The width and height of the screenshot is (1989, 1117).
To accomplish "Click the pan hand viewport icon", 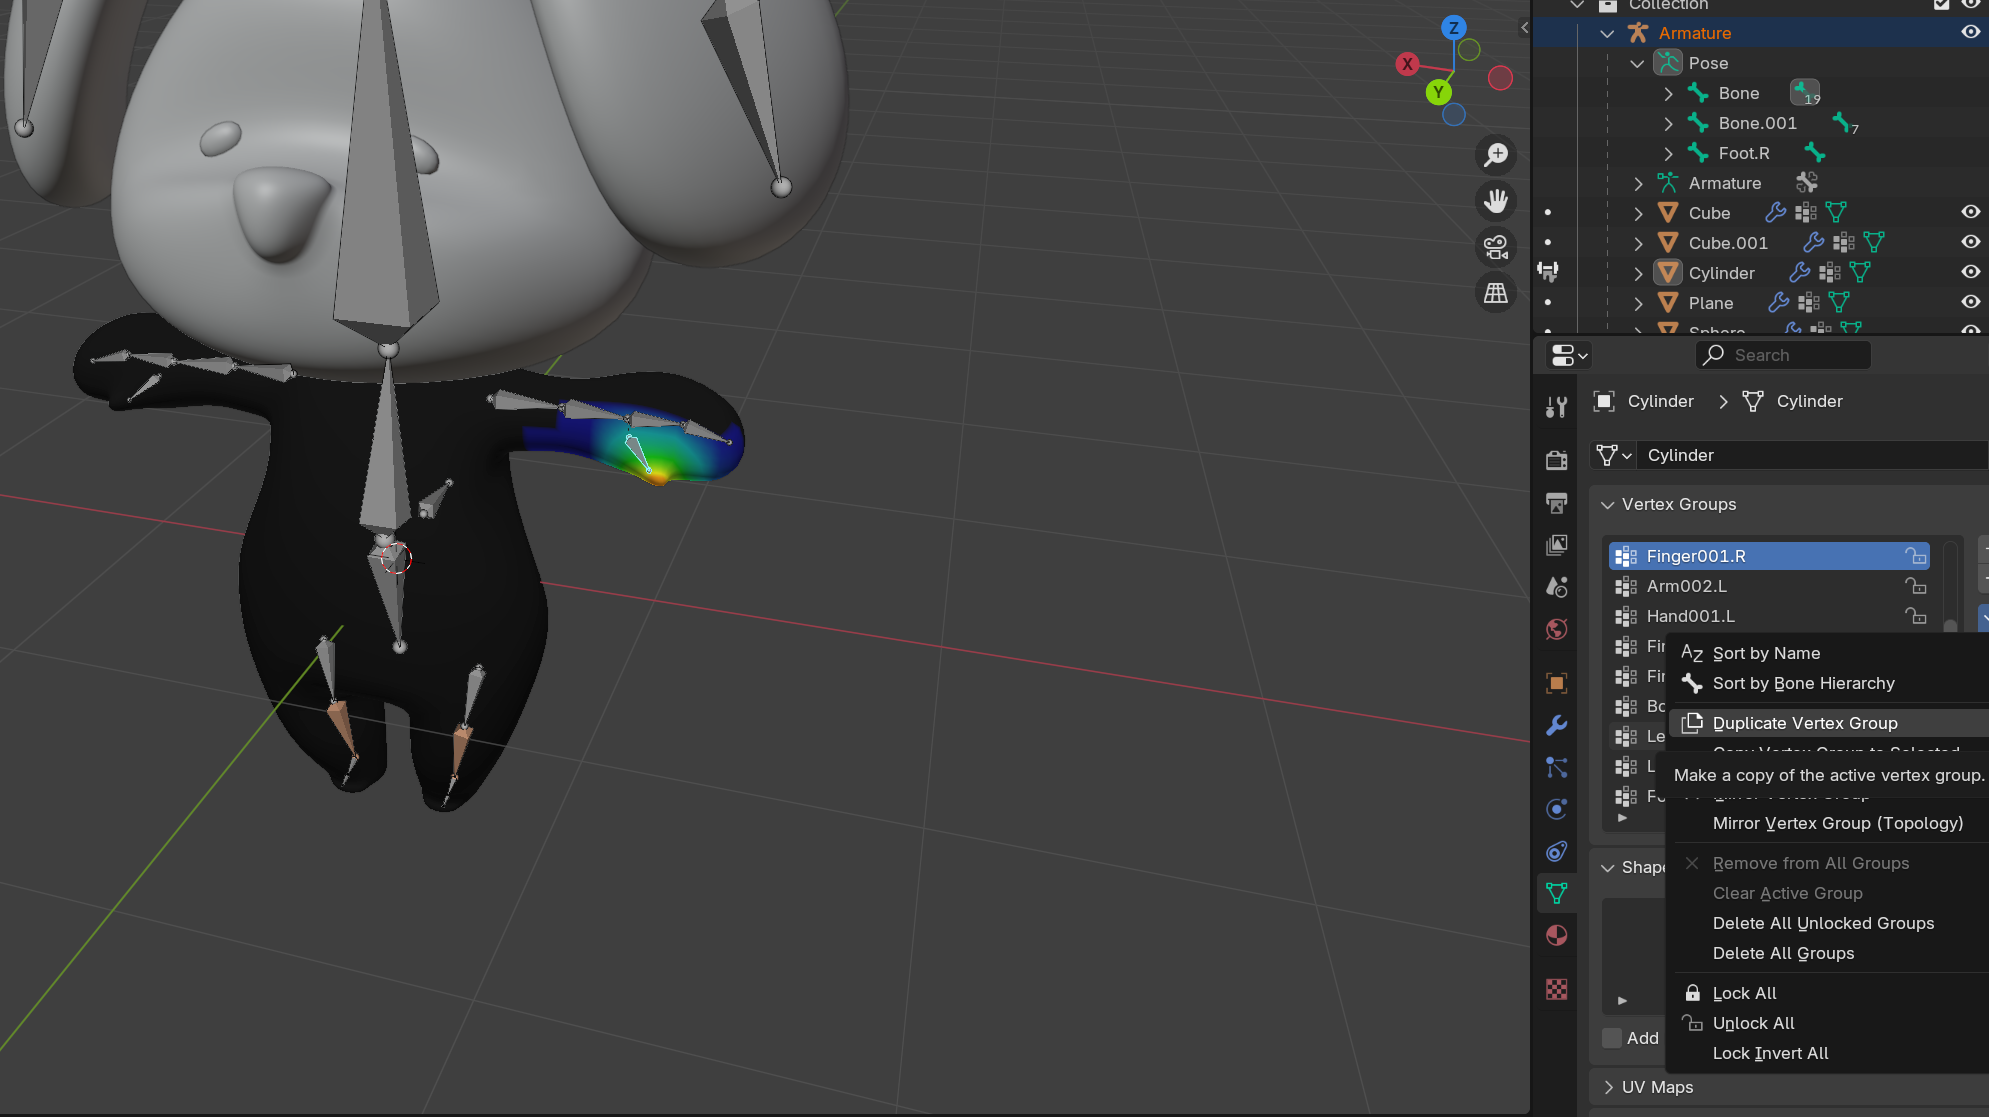I will [x=1496, y=201].
